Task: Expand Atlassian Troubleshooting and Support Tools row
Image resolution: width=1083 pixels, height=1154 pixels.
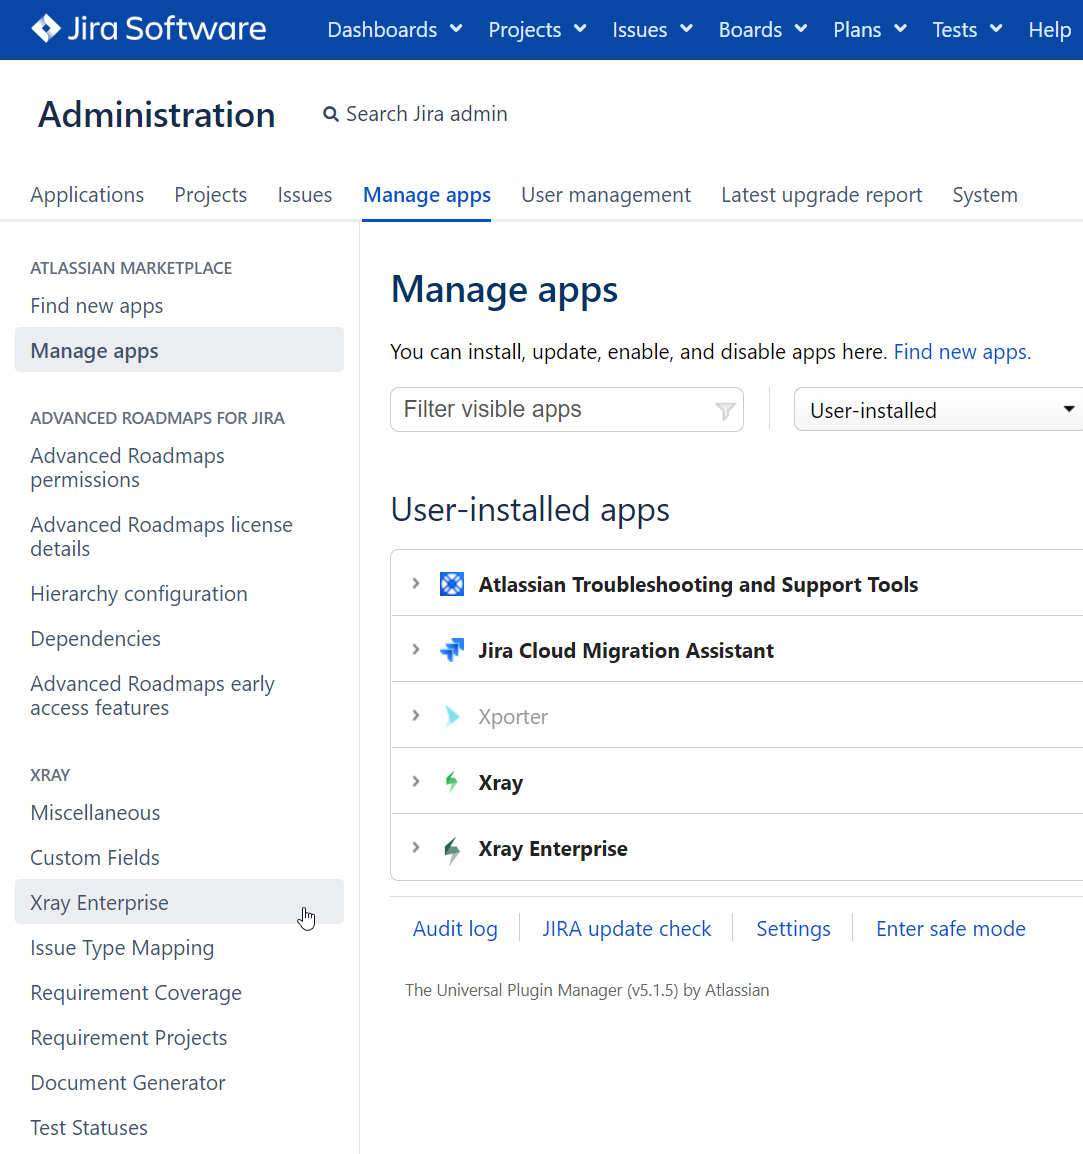Action: coord(416,584)
